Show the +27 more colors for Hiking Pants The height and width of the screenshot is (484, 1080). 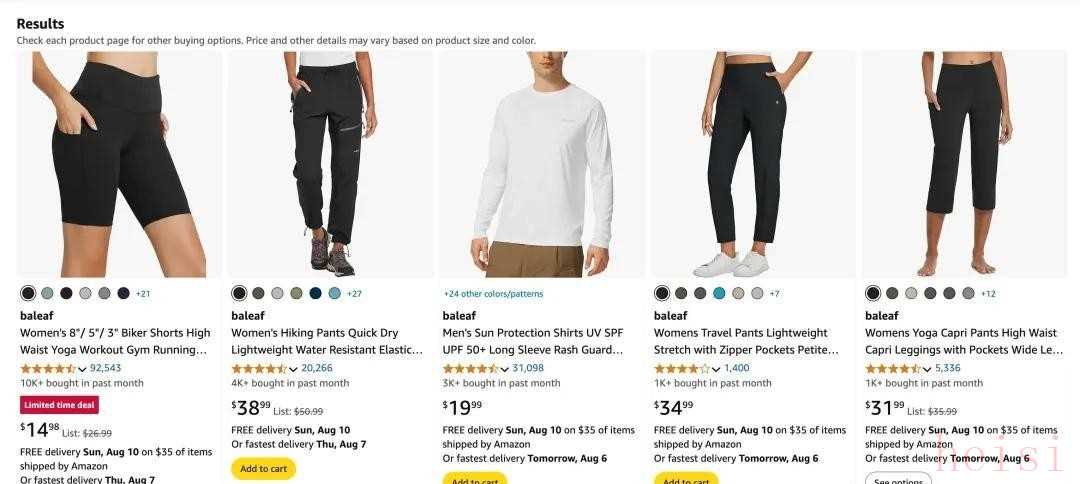point(355,294)
